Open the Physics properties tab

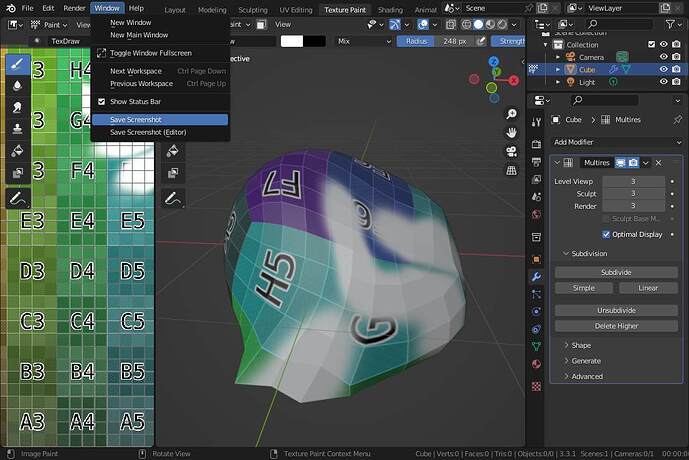click(x=536, y=311)
